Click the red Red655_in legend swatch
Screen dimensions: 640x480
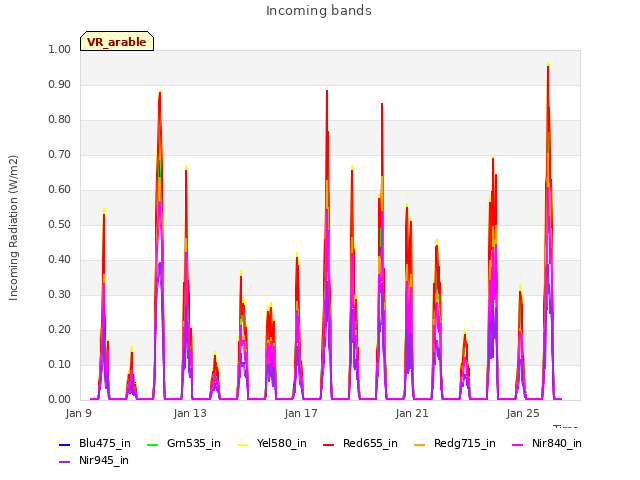329,444
